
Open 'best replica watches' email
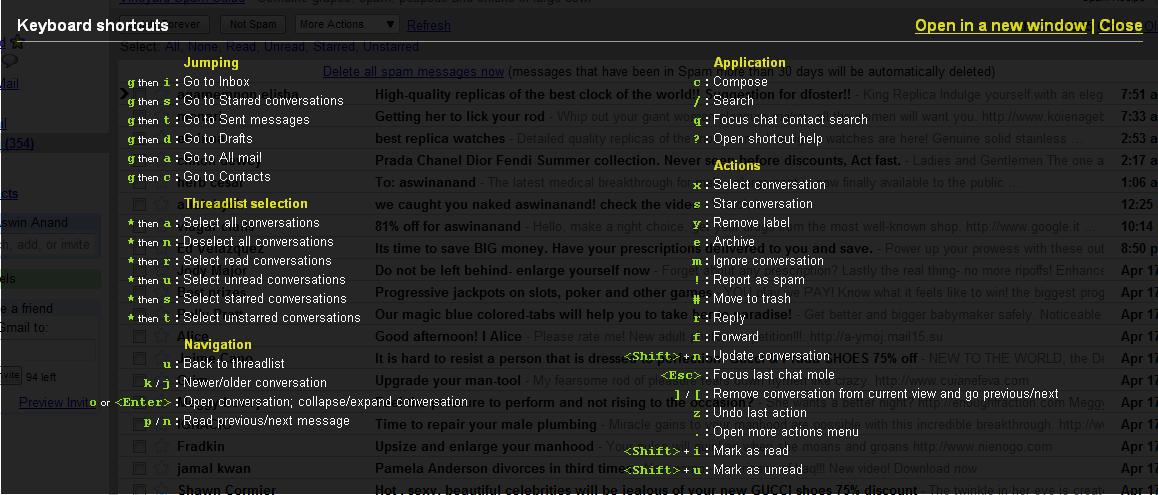point(440,138)
